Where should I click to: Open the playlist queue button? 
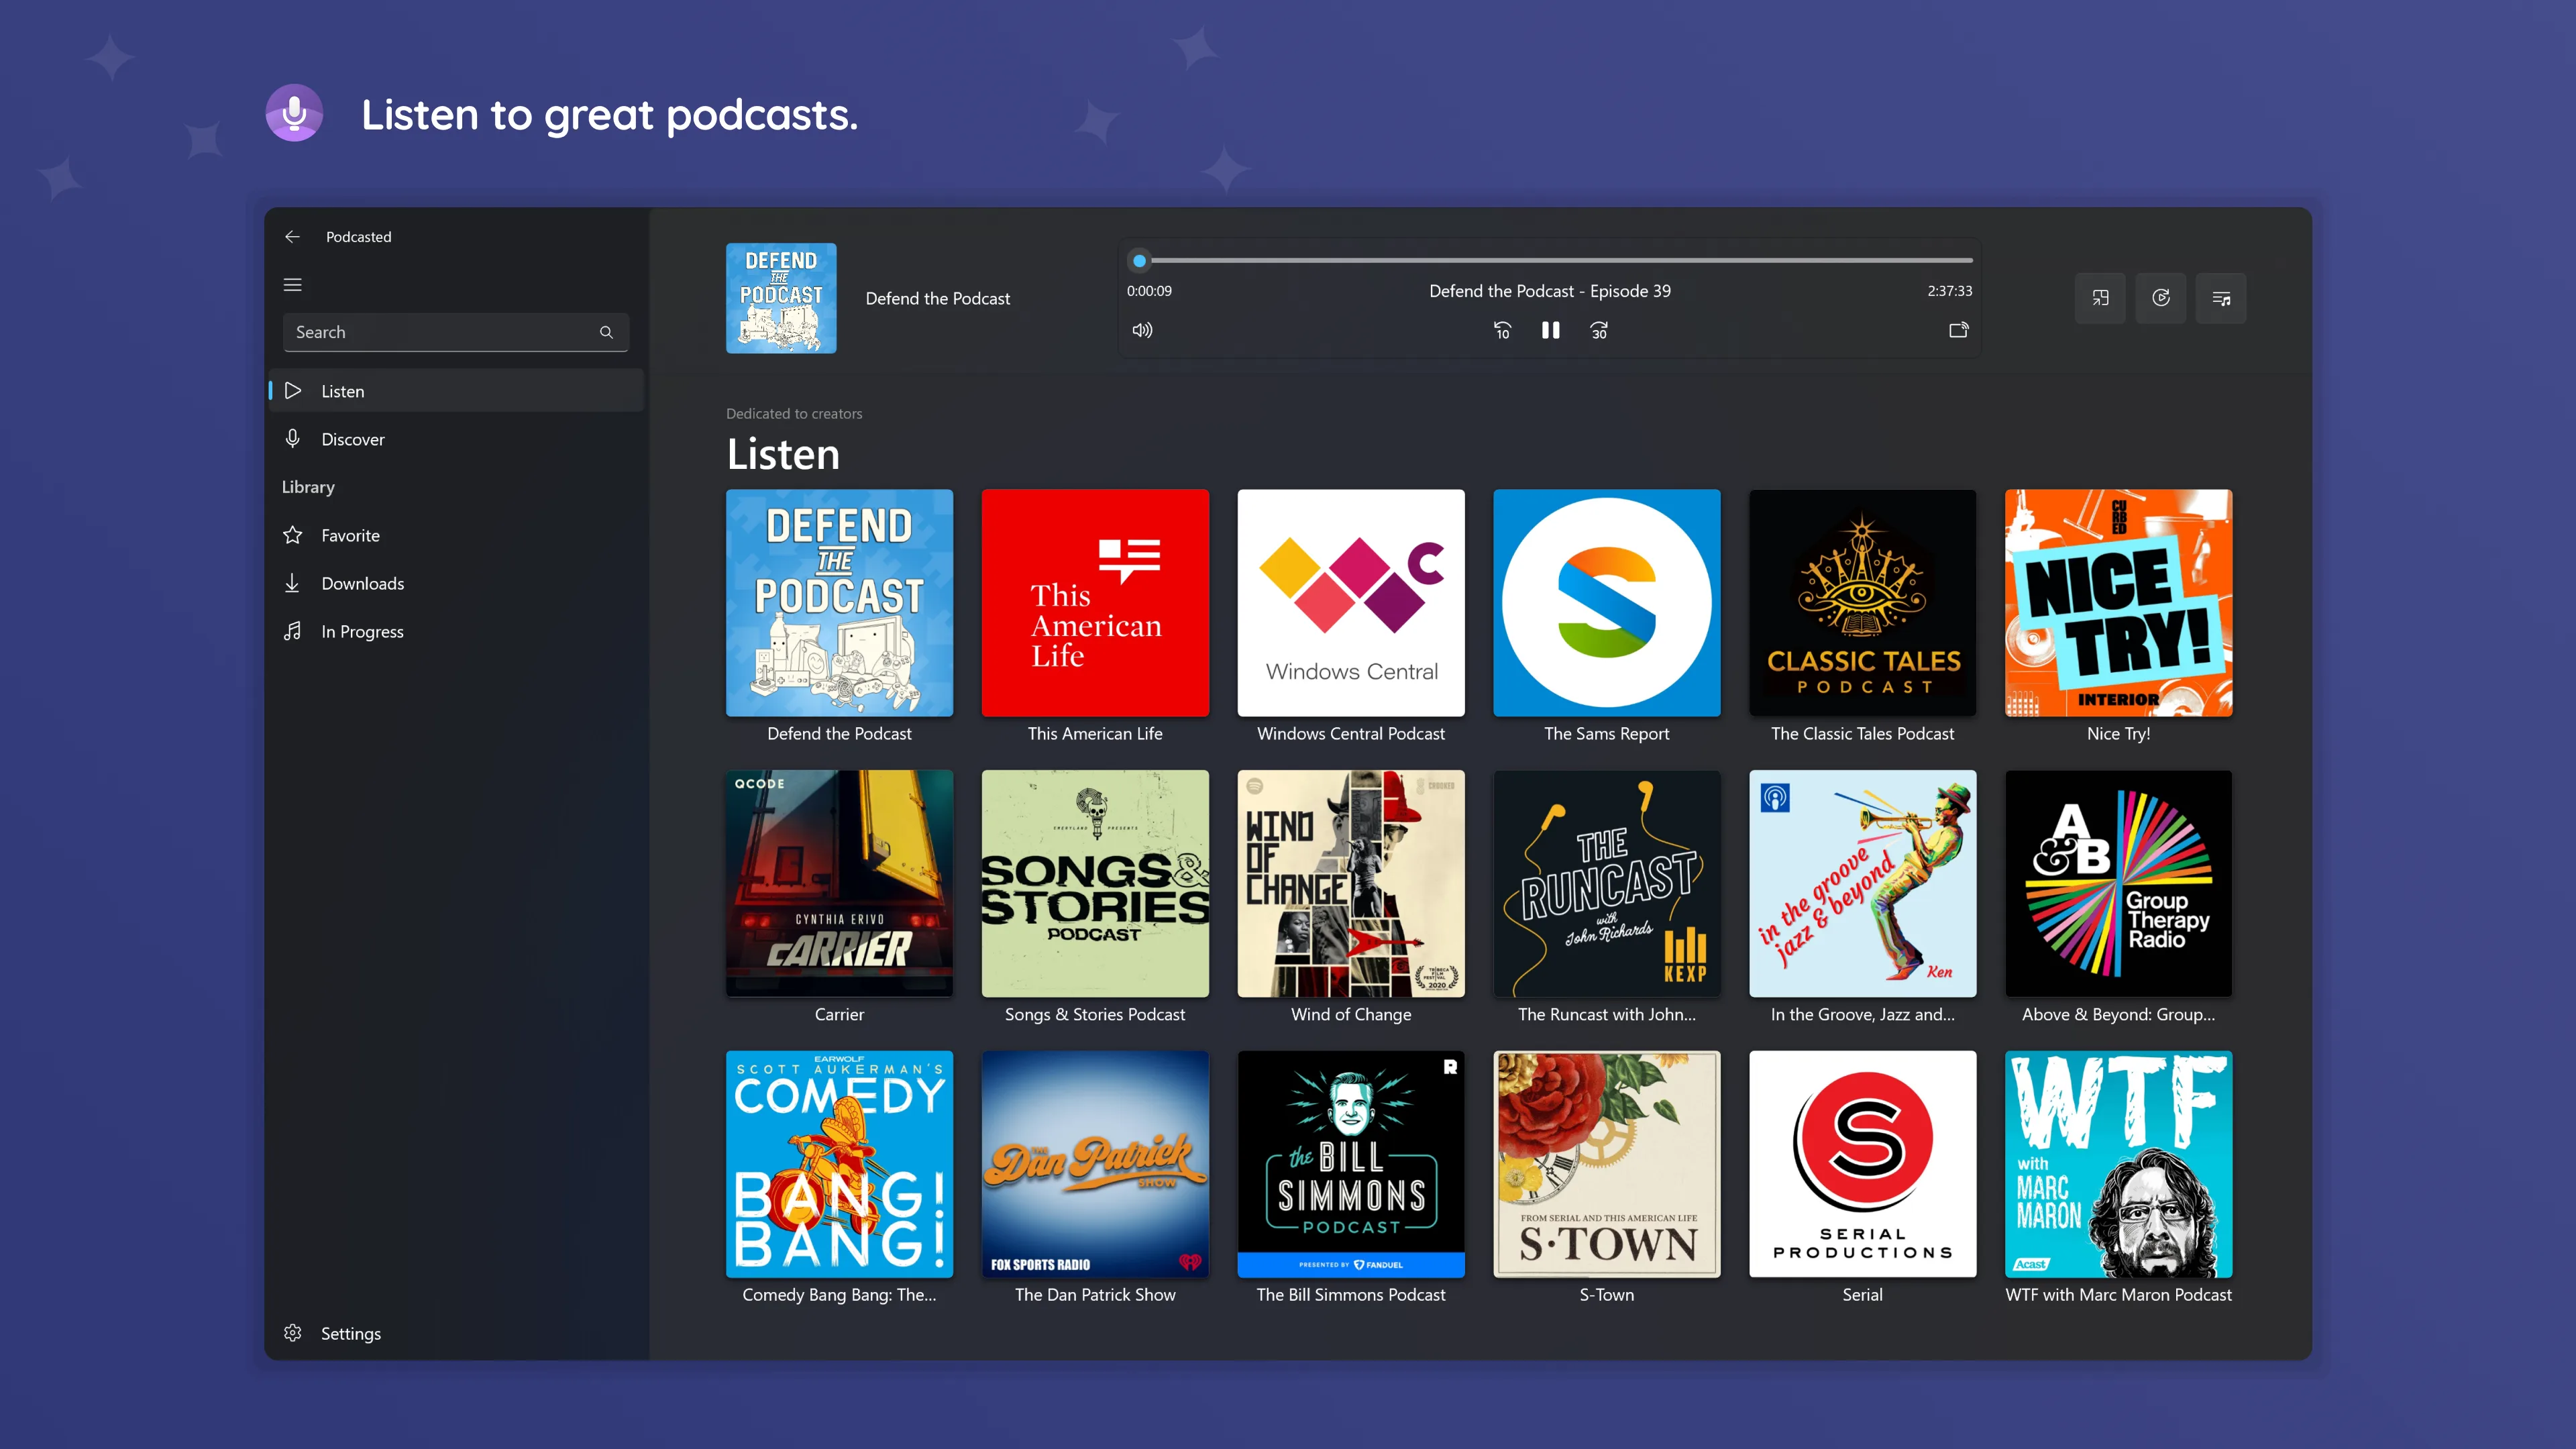point(2221,298)
